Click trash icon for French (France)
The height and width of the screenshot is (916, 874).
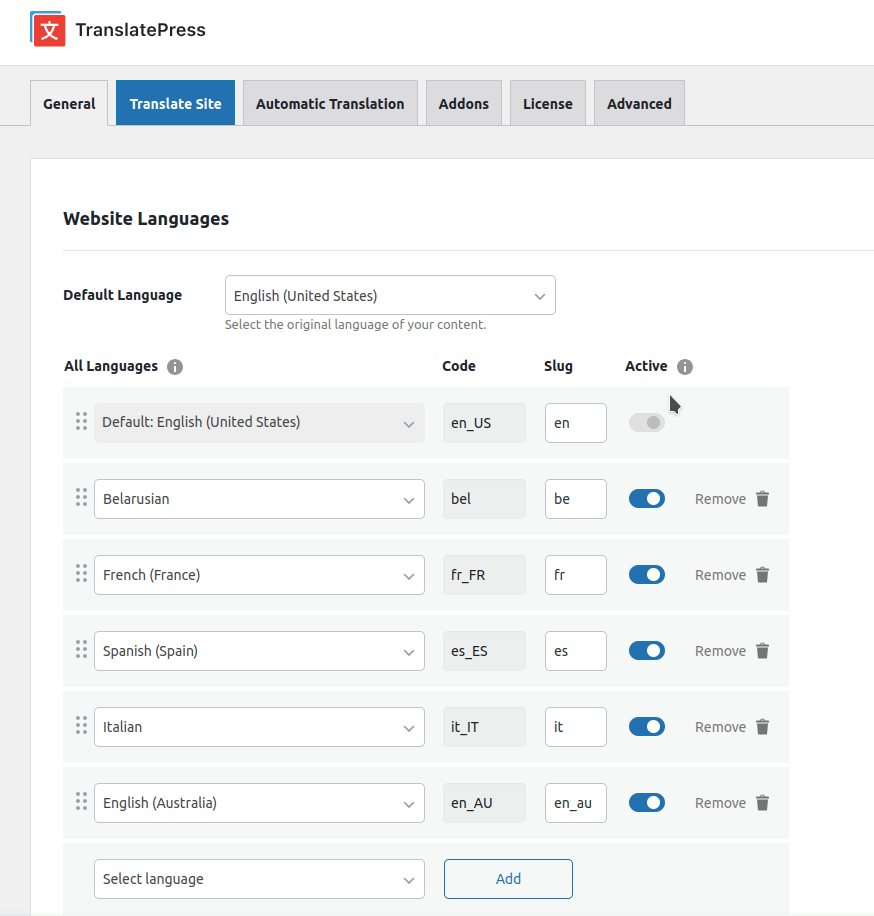762,575
